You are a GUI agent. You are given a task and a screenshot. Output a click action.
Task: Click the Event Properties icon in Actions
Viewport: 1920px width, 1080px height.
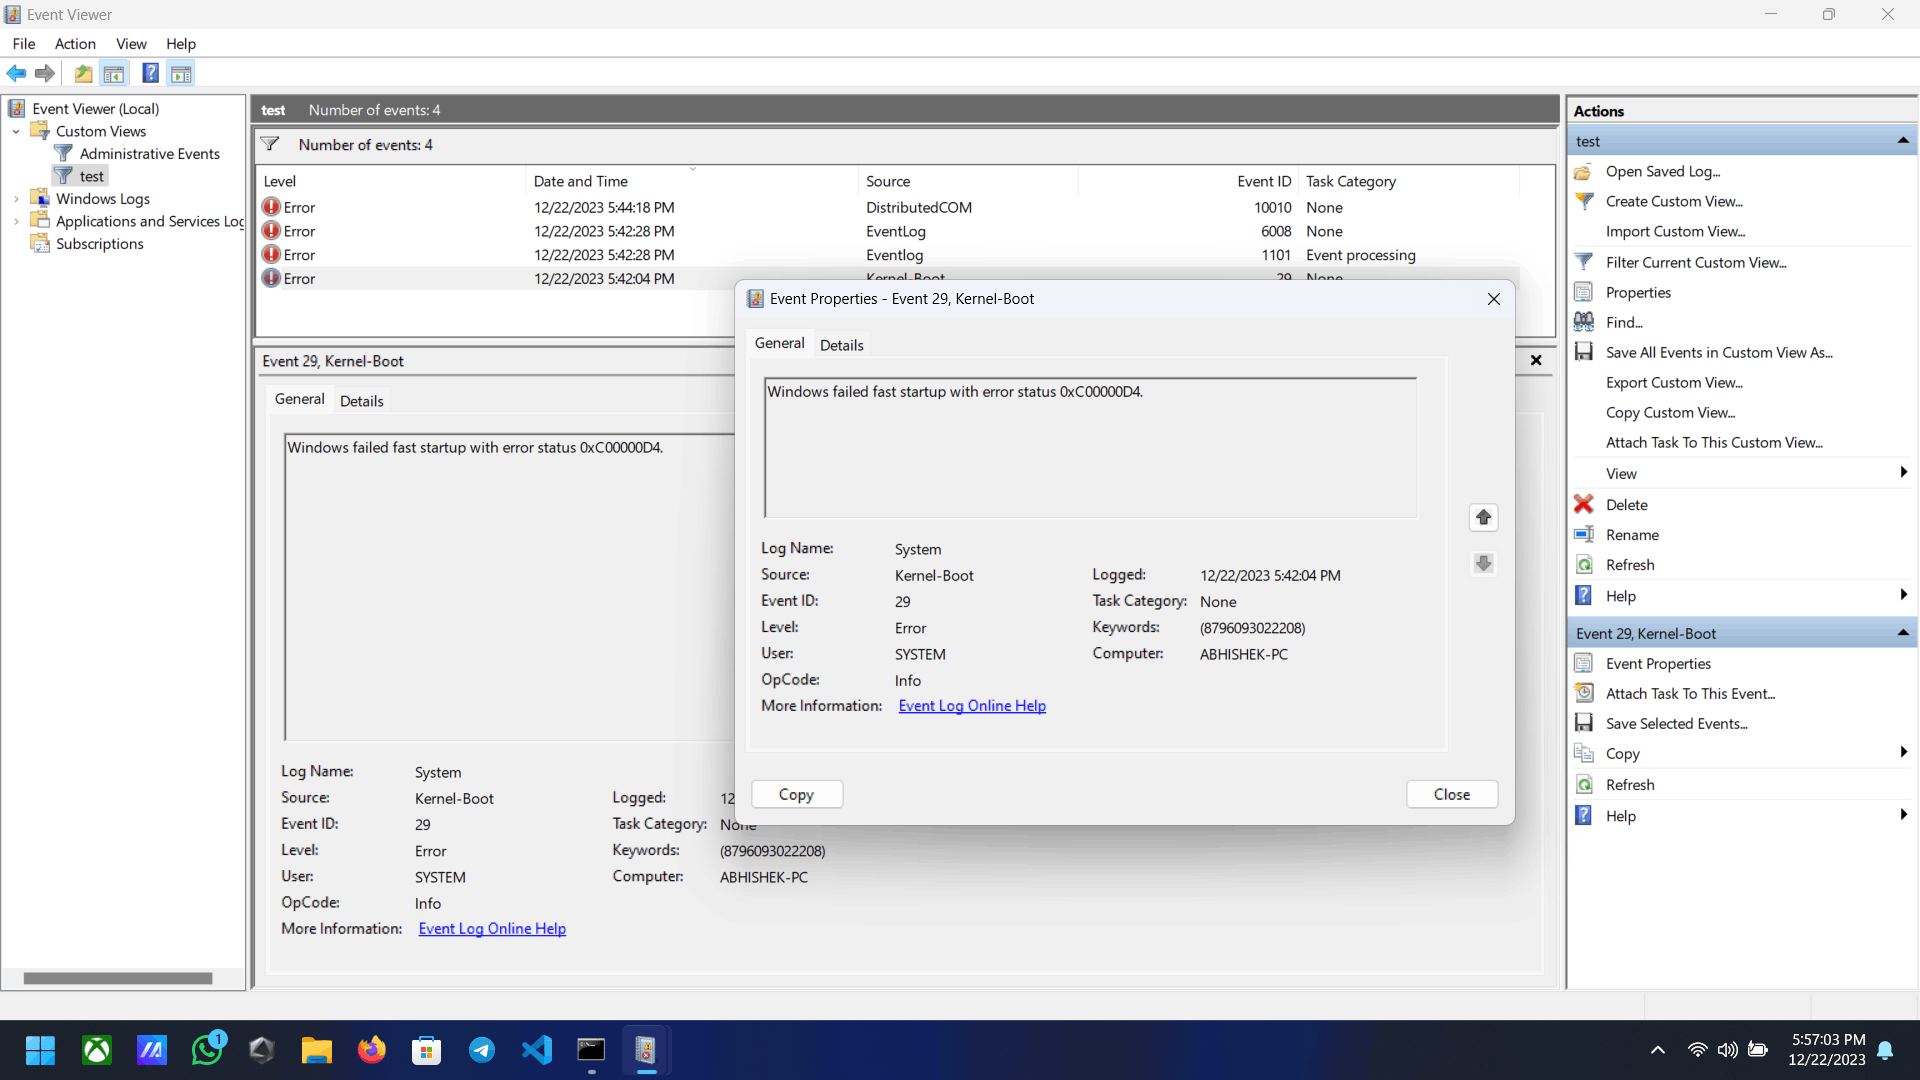pos(1584,663)
